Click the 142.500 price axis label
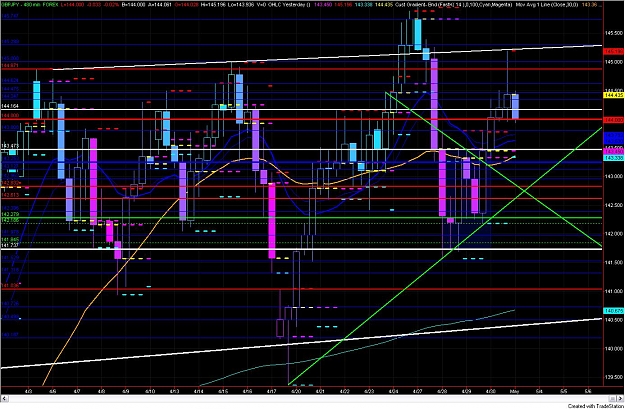Image resolution: width=625 pixels, height=409 pixels. [614, 205]
